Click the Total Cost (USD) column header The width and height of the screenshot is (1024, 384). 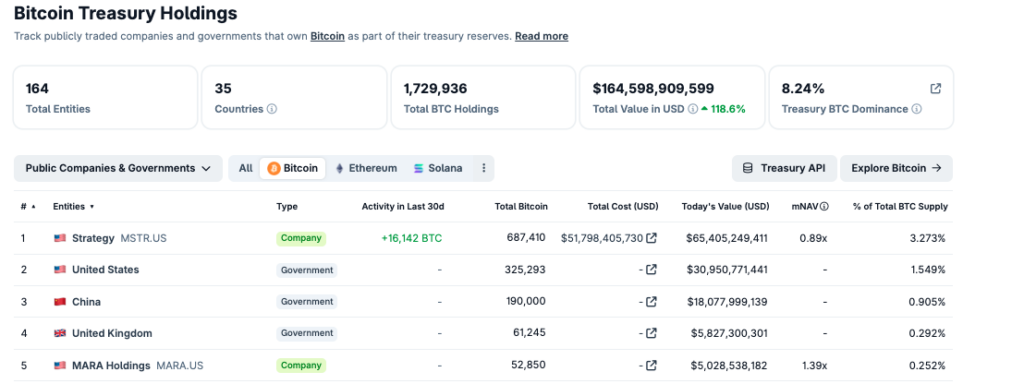tap(623, 206)
